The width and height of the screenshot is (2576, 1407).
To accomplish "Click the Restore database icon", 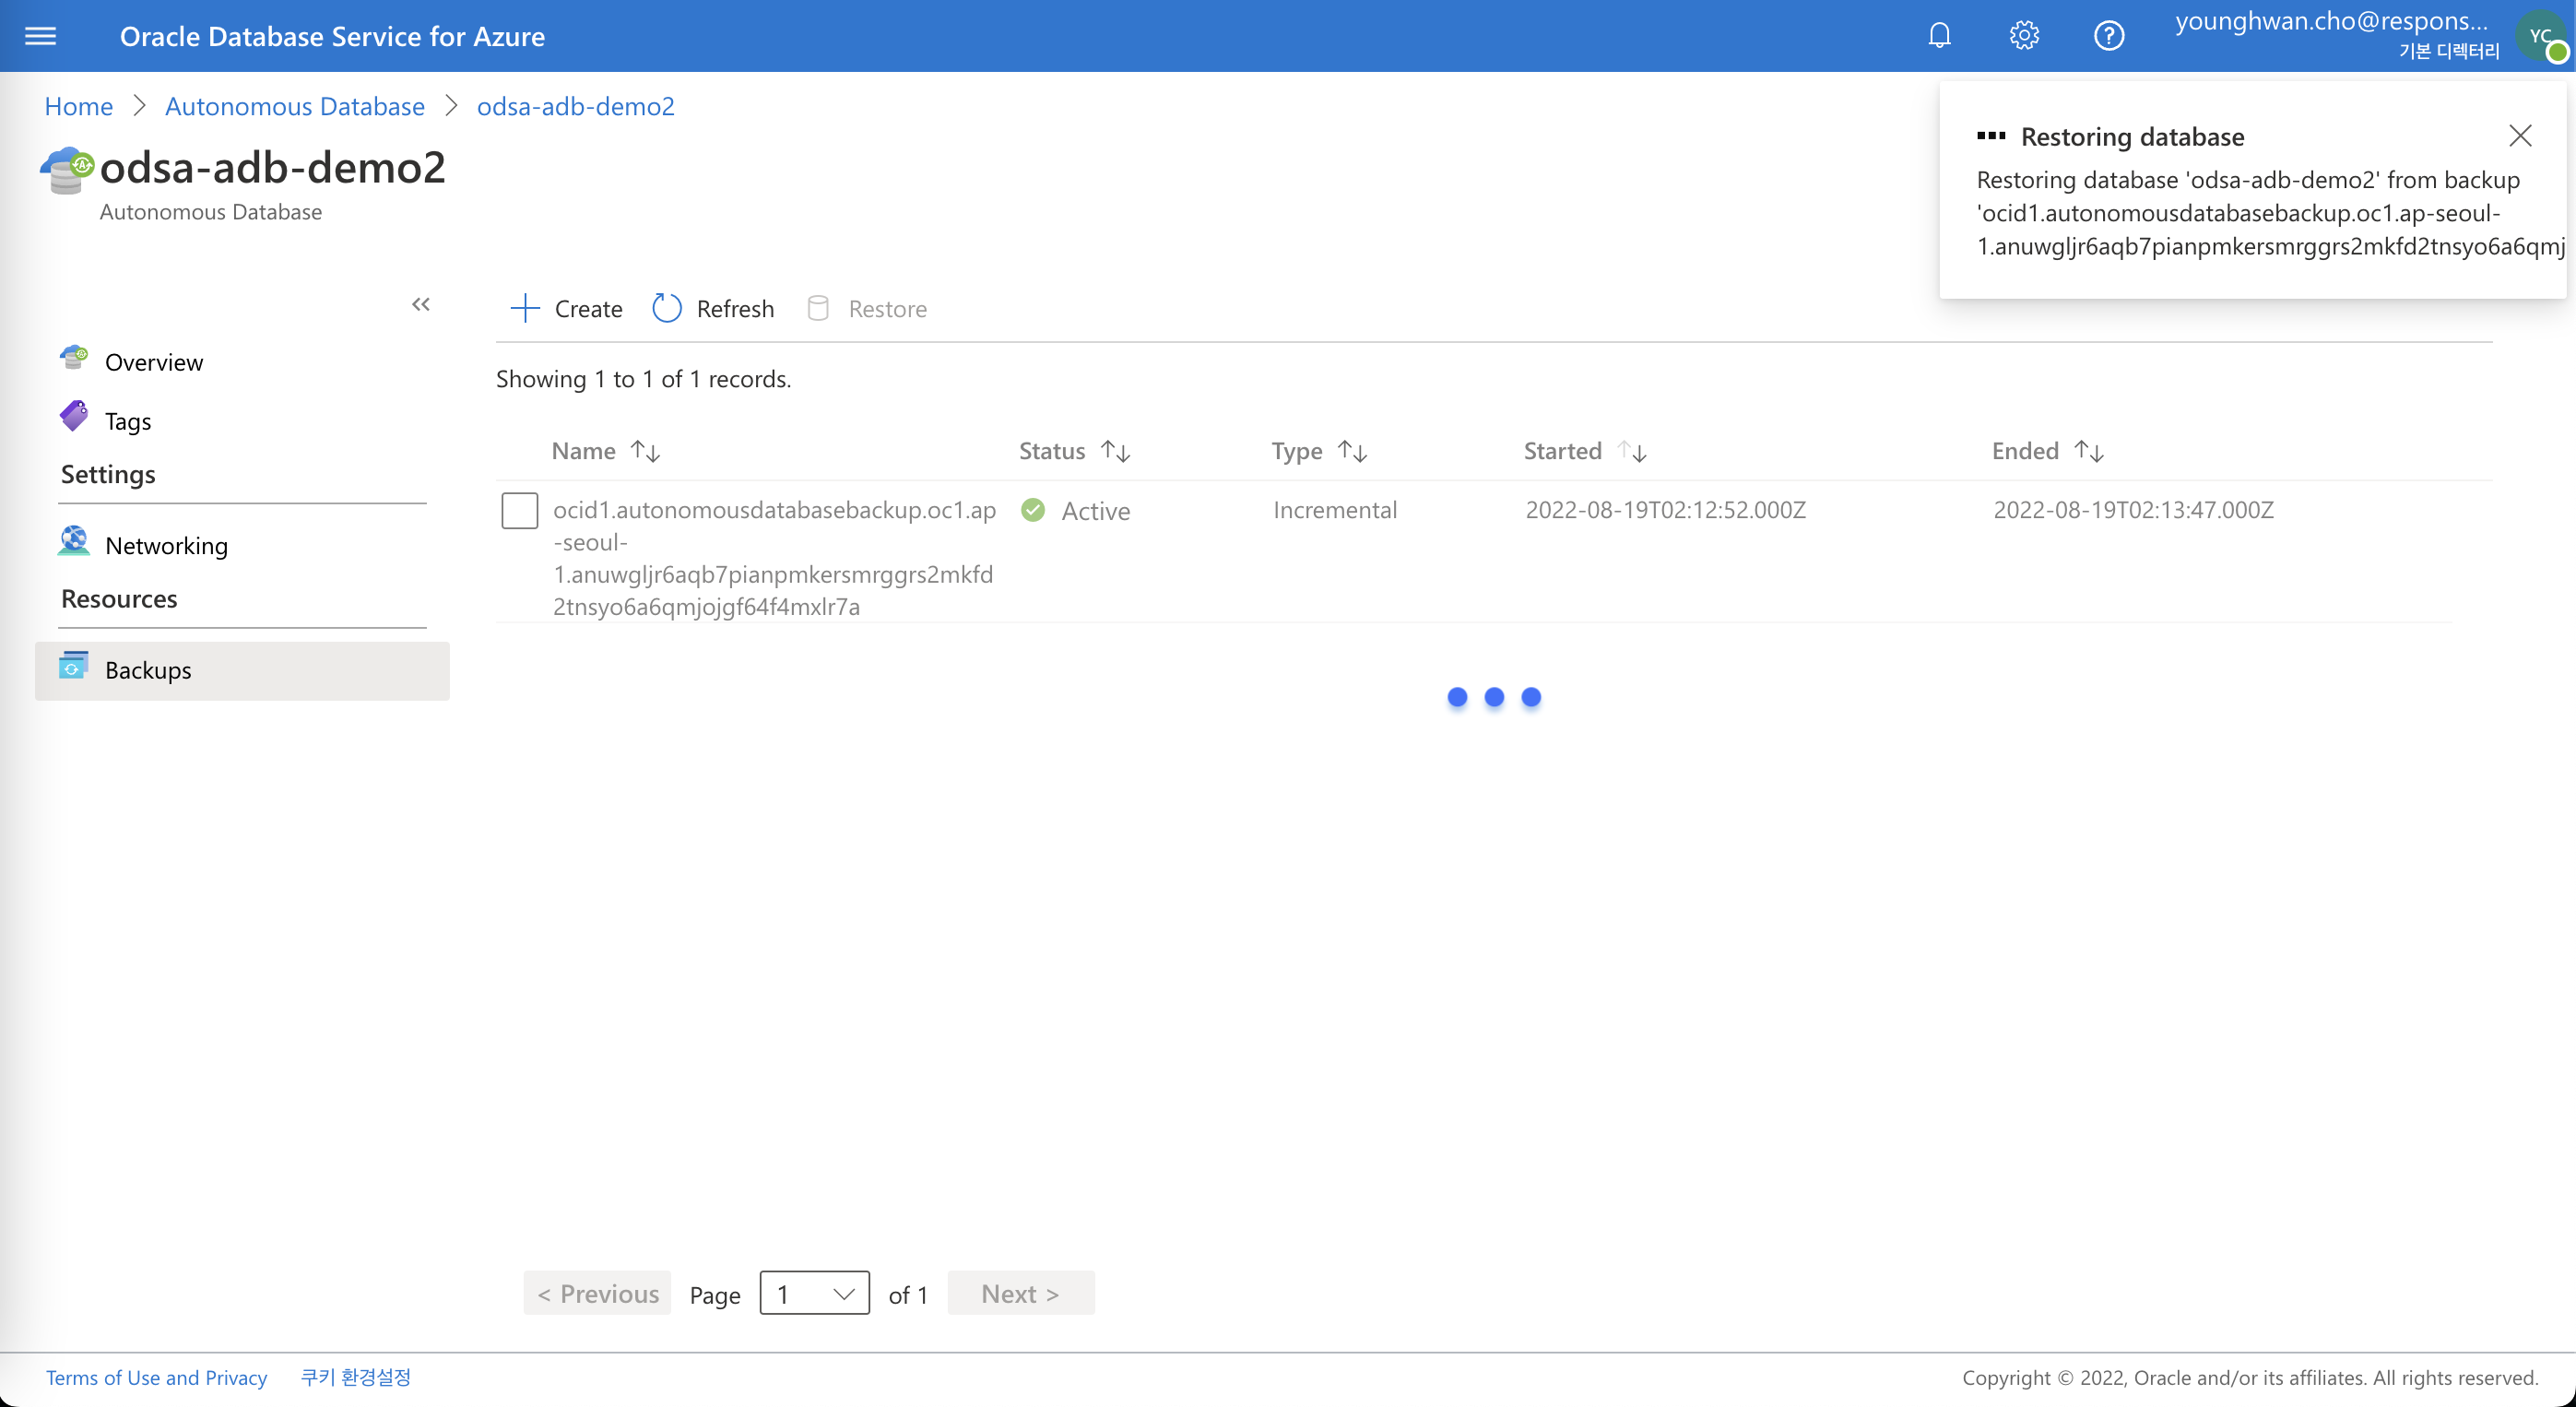I will 818,308.
